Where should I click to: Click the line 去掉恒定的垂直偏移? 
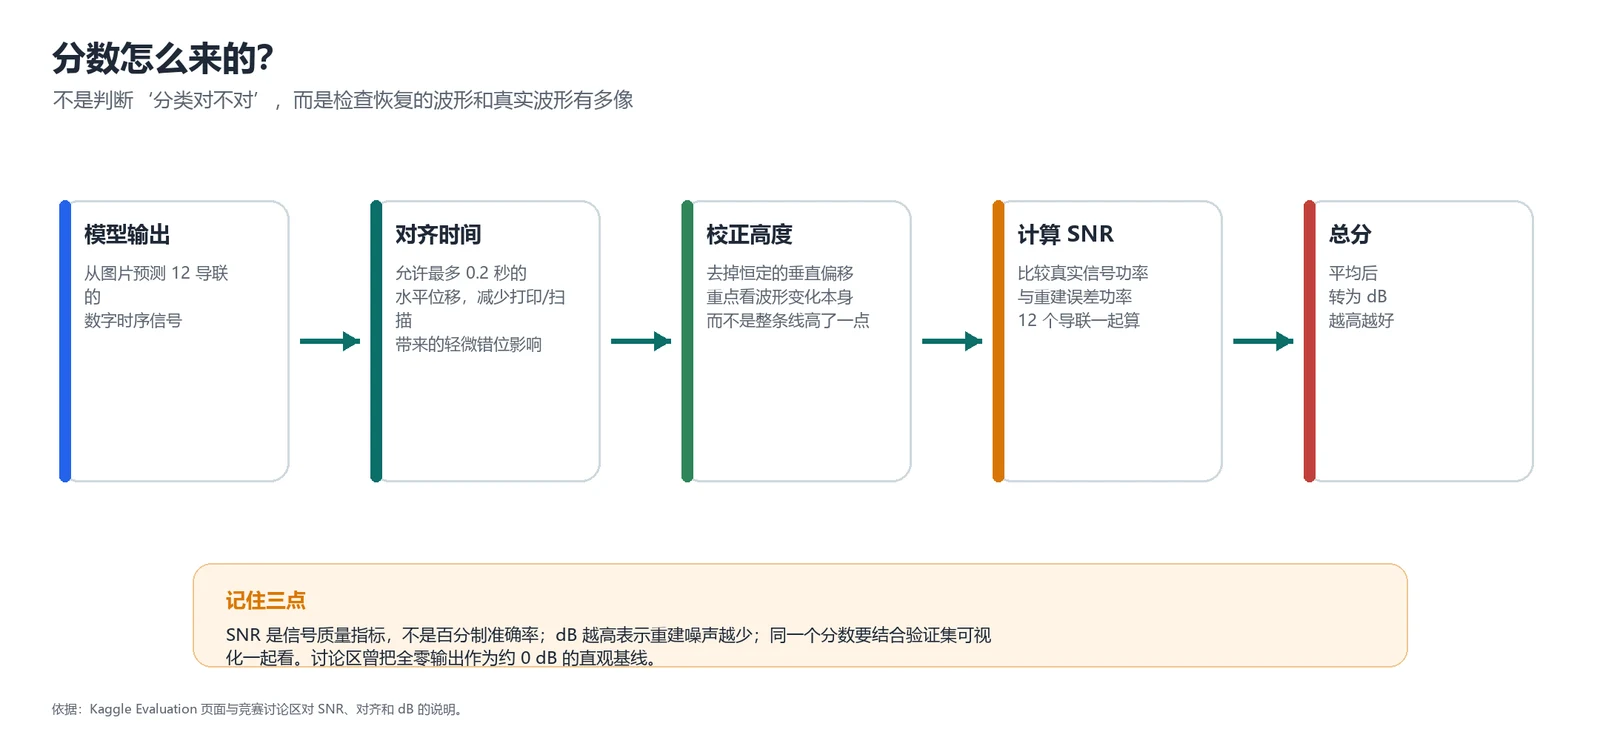780,273
